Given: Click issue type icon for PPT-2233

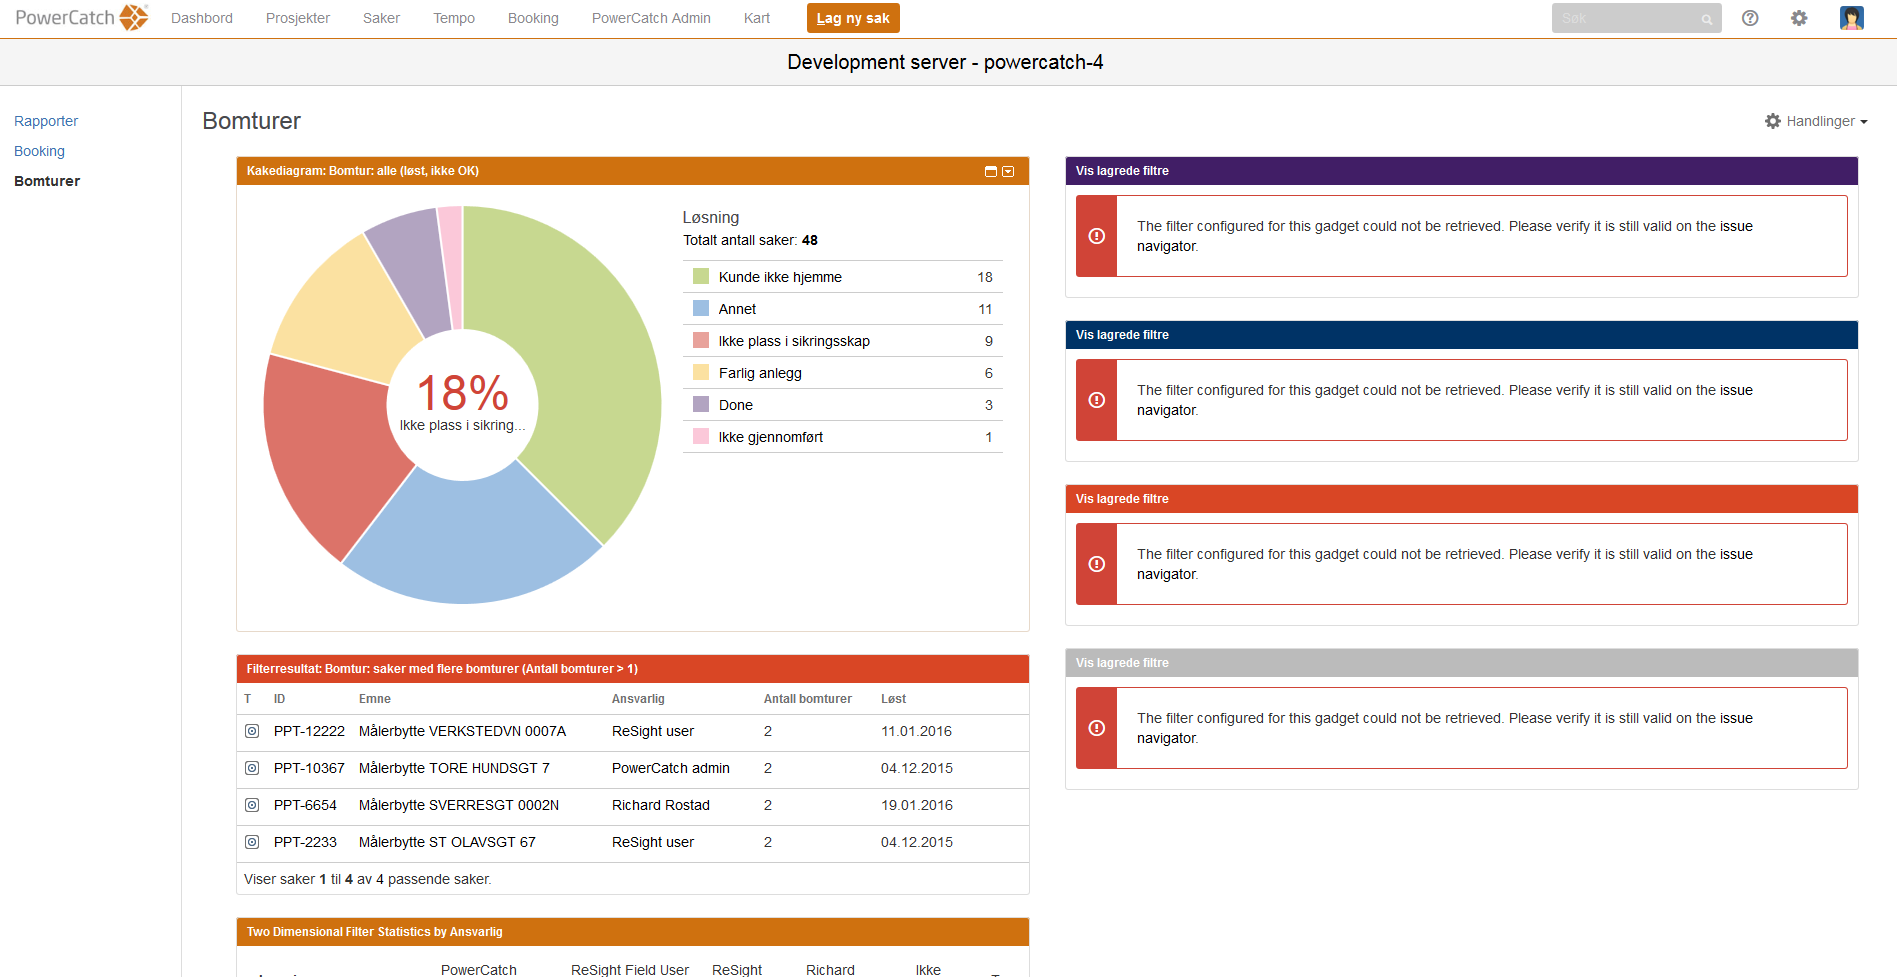Looking at the screenshot, I should click(252, 842).
